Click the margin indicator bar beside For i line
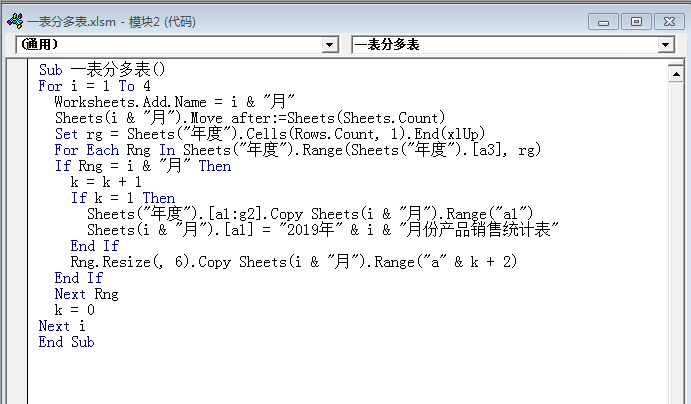This screenshot has height=404, width=691. click(x=17, y=86)
